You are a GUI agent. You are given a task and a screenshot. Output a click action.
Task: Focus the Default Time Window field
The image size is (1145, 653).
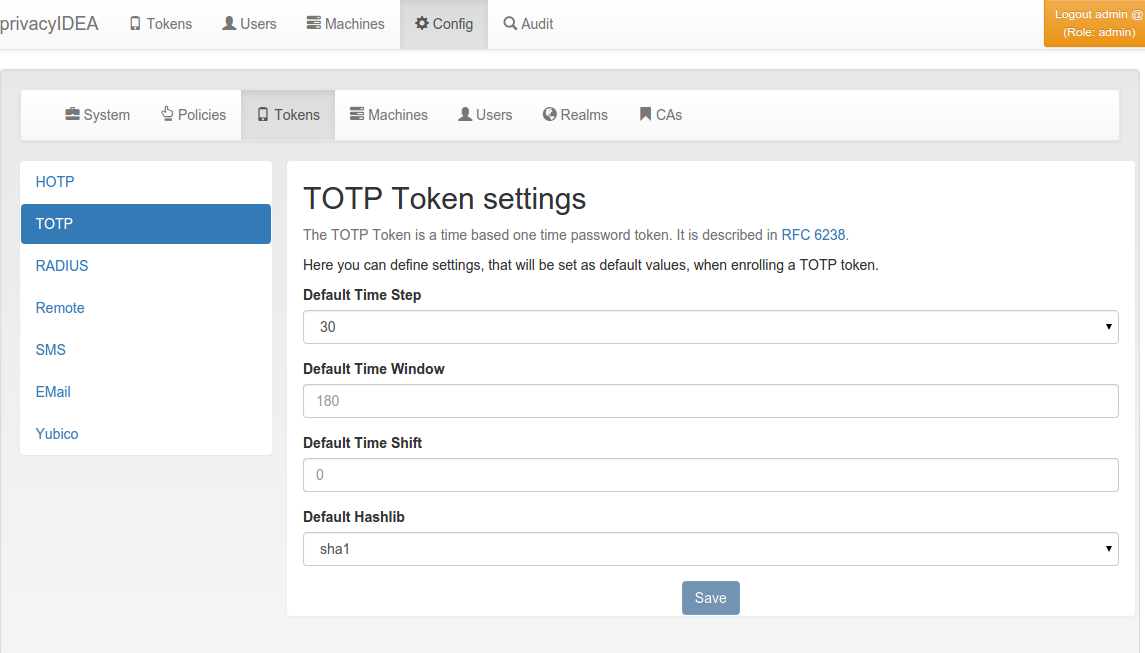pyautogui.click(x=711, y=401)
